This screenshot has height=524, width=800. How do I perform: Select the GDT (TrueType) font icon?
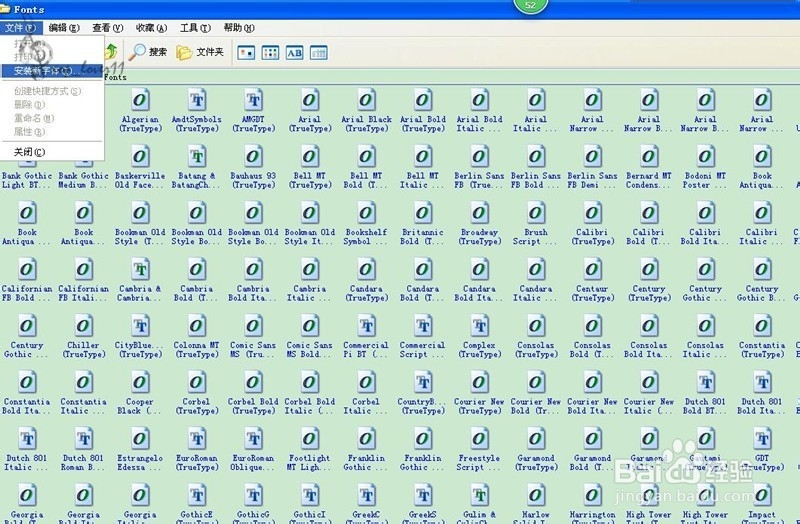pyautogui.click(x=762, y=439)
